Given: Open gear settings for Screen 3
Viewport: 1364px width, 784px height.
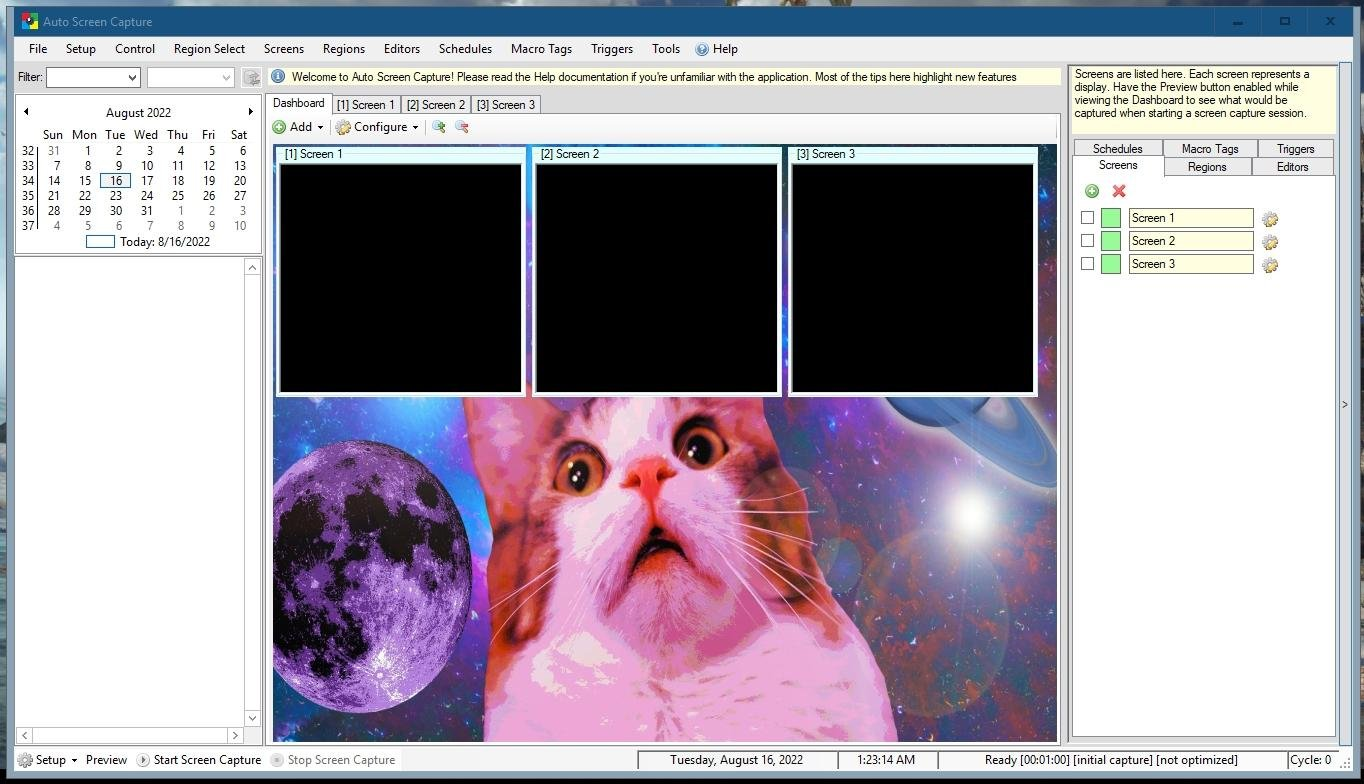Looking at the screenshot, I should coord(1268,264).
